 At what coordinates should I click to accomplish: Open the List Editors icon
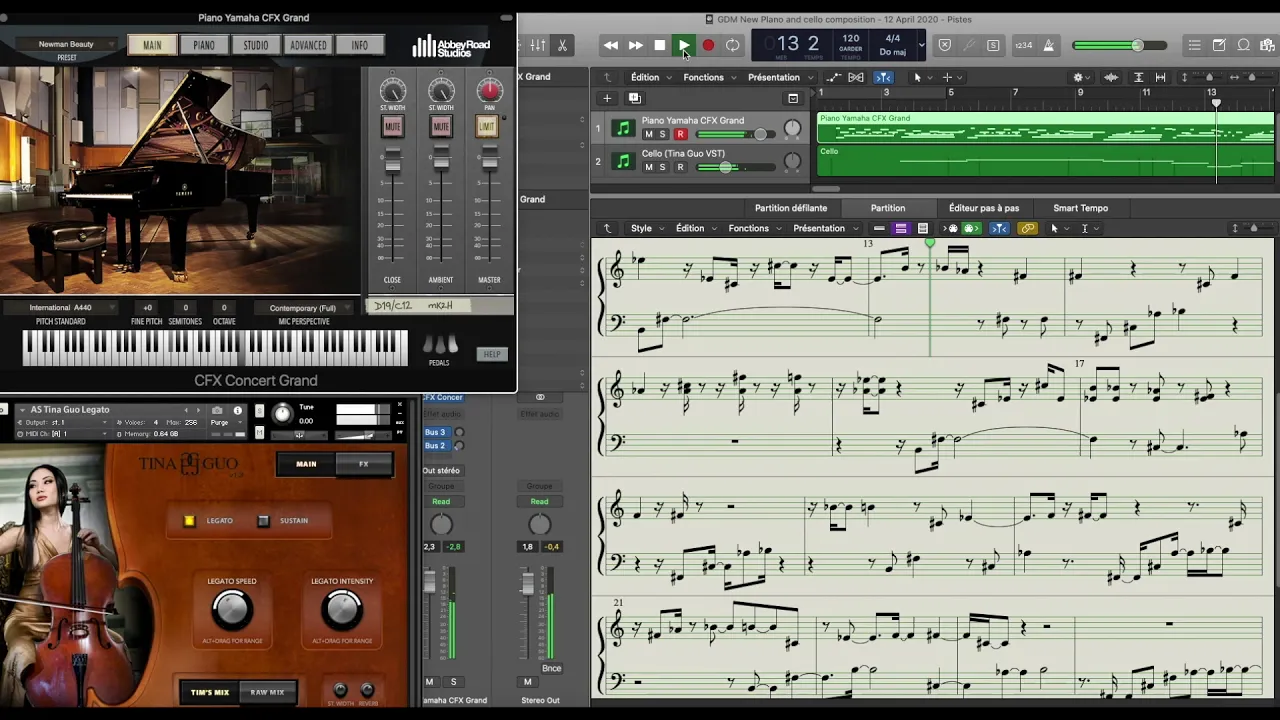[1194, 45]
